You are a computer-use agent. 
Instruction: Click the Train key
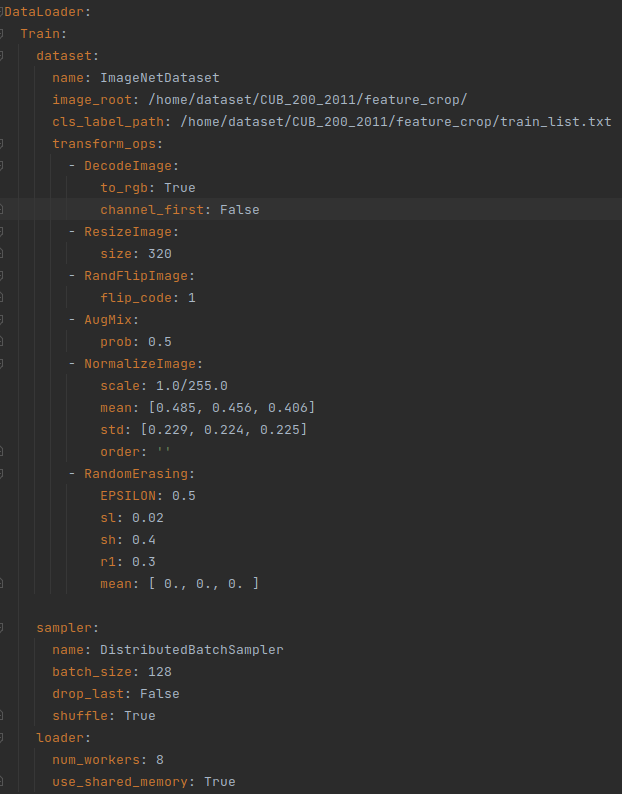(40, 34)
